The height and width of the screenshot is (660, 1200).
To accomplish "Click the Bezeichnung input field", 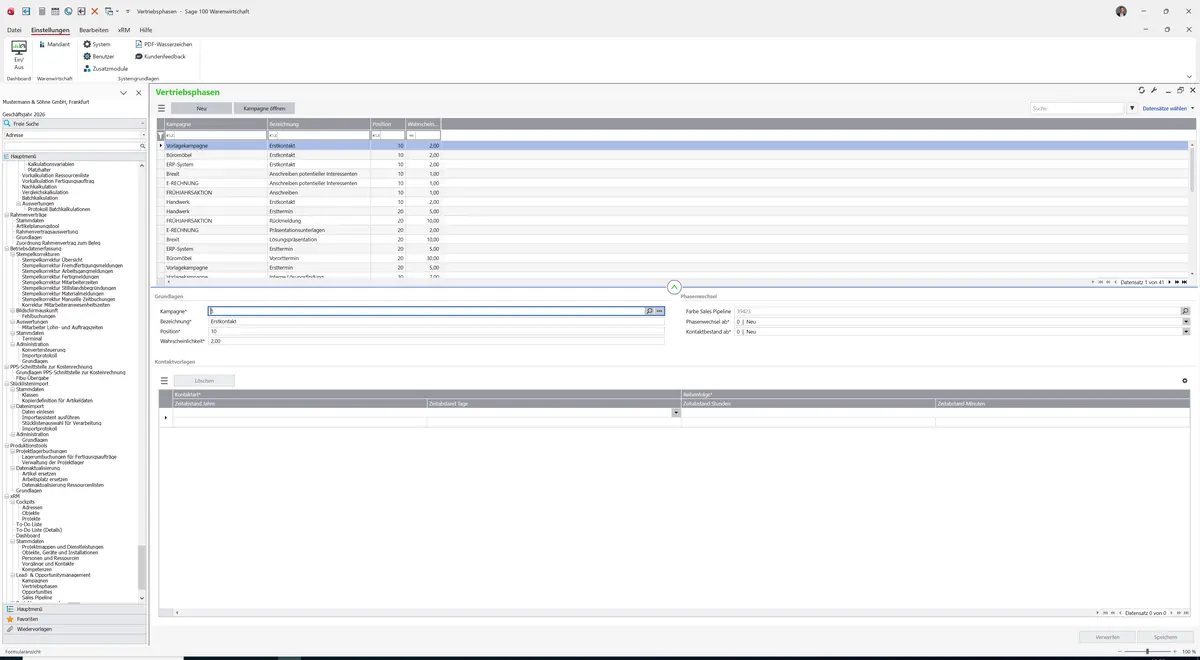I will [x=436, y=321].
